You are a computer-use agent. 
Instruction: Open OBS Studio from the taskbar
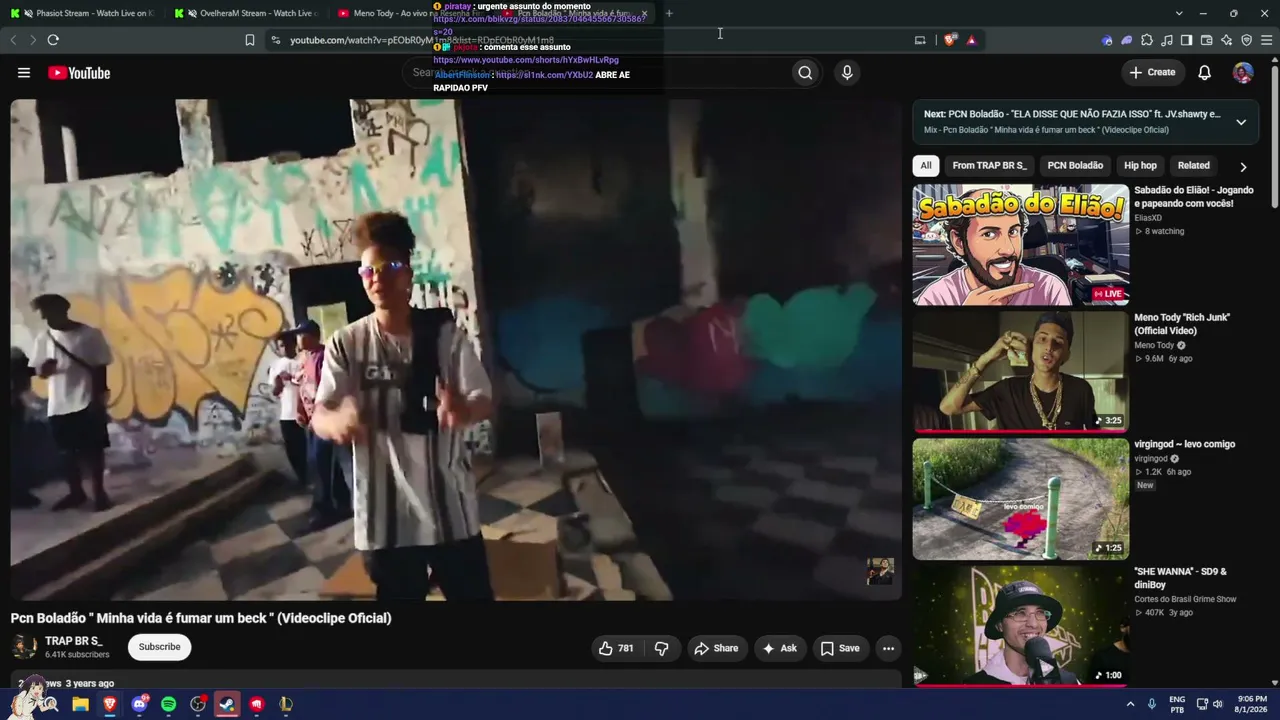point(198,704)
